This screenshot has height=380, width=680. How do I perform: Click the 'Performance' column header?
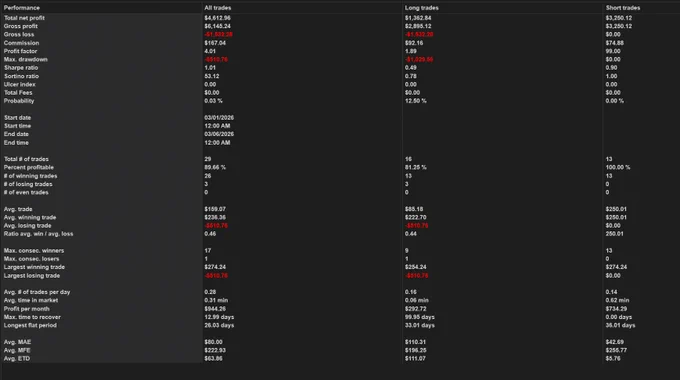(22, 8)
